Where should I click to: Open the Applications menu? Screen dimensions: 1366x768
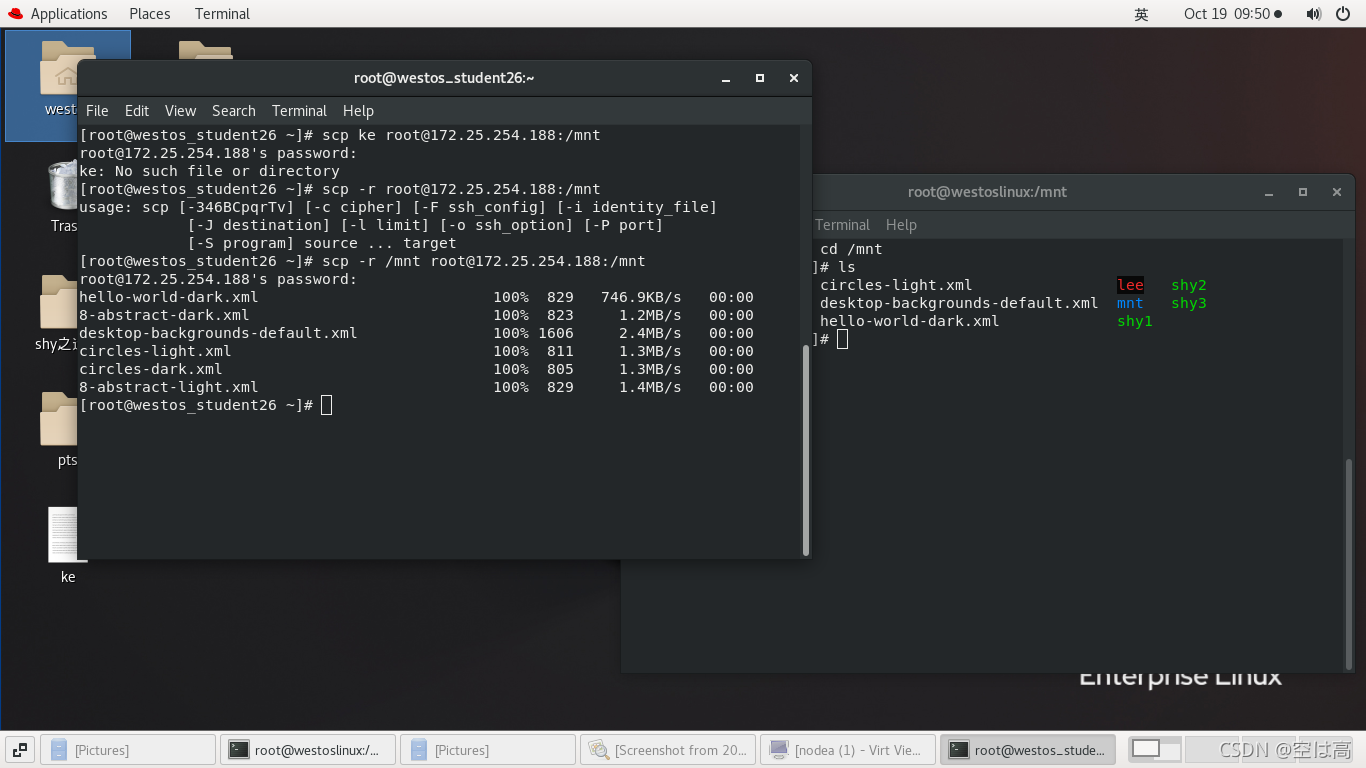click(x=69, y=14)
